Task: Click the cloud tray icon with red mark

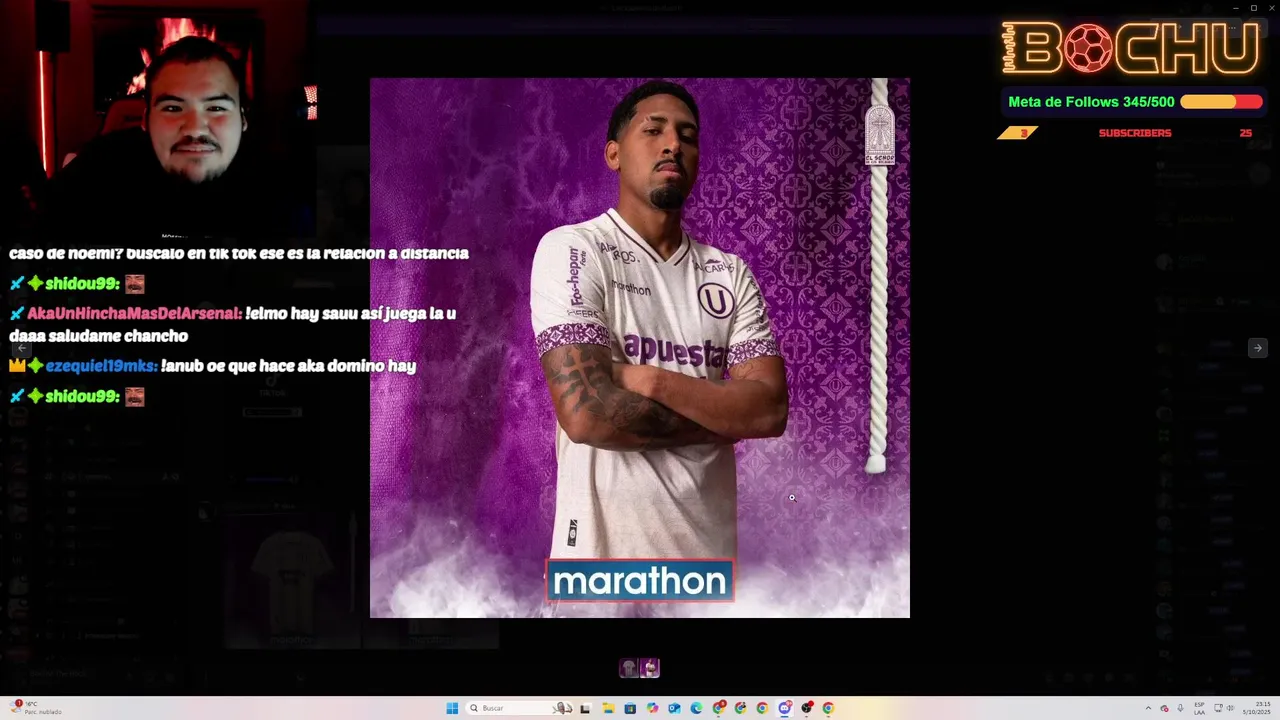Action: [1164, 708]
